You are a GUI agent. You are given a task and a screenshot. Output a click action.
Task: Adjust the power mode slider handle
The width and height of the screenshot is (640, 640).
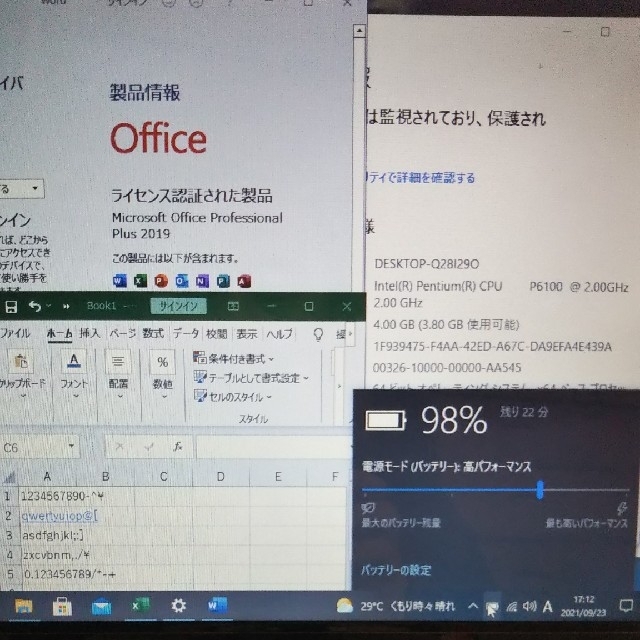click(540, 489)
